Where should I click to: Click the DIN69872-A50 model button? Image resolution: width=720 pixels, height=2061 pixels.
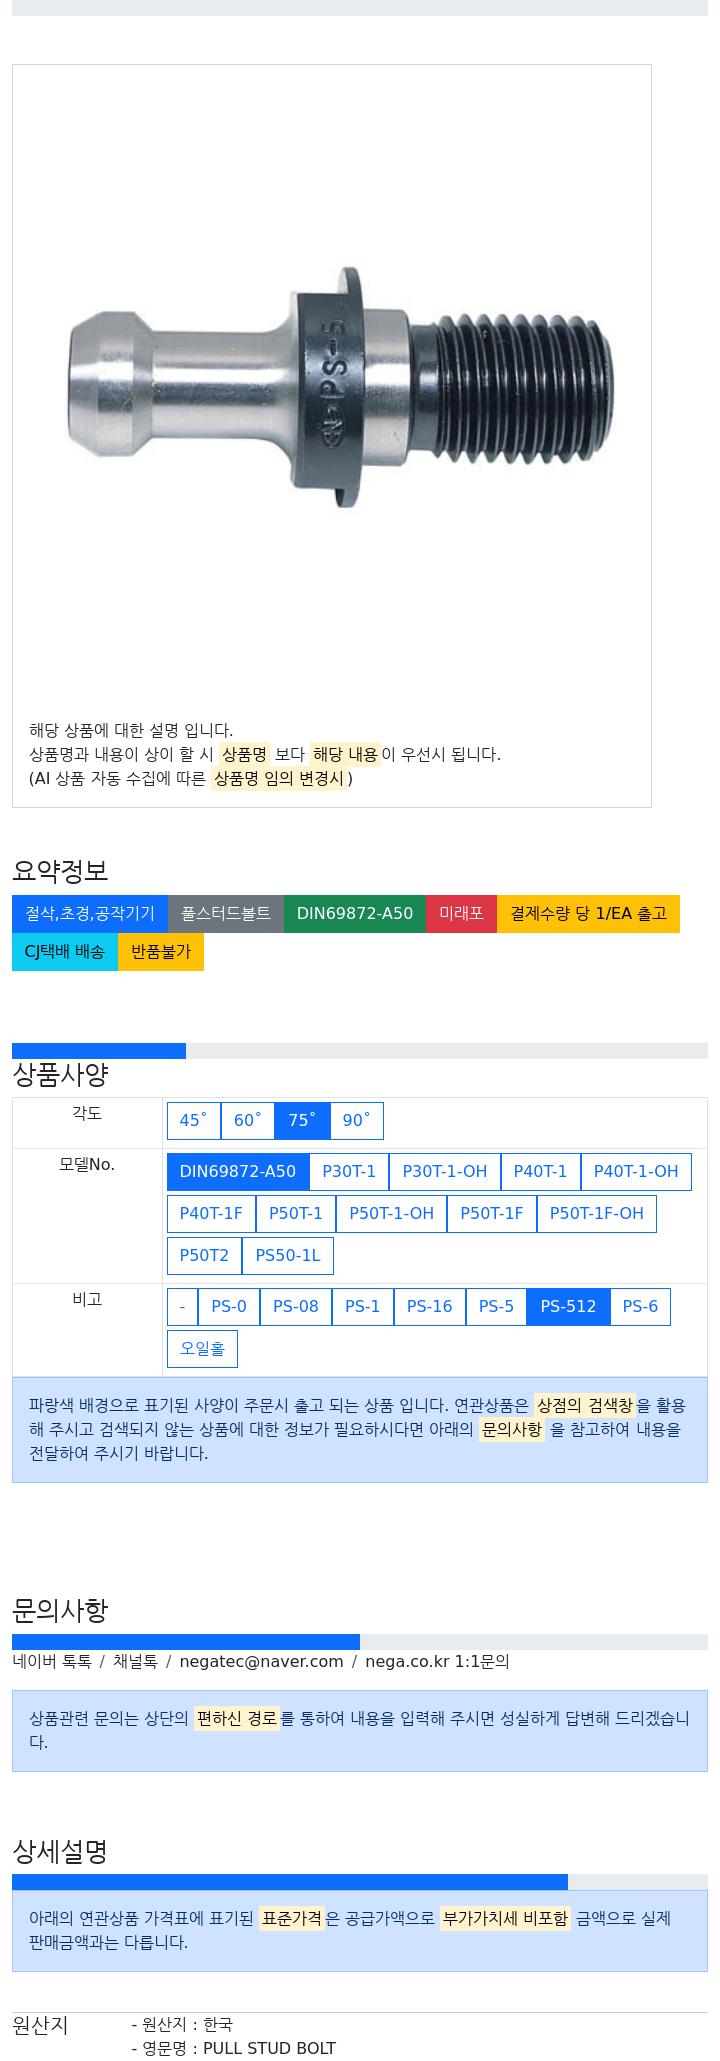point(238,1171)
